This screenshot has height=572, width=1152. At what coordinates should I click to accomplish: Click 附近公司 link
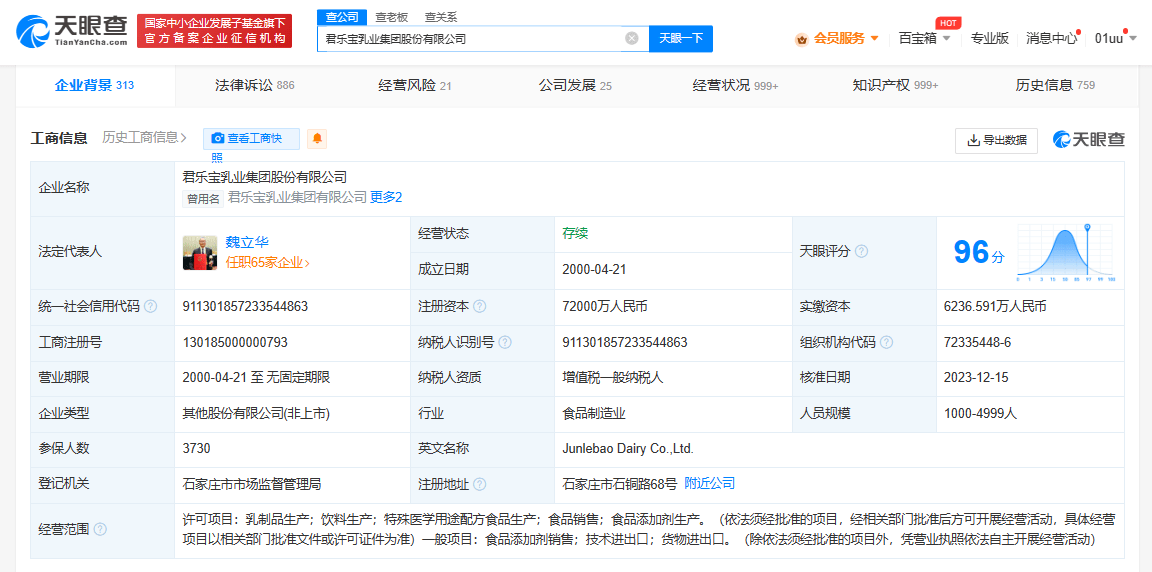[x=710, y=483]
